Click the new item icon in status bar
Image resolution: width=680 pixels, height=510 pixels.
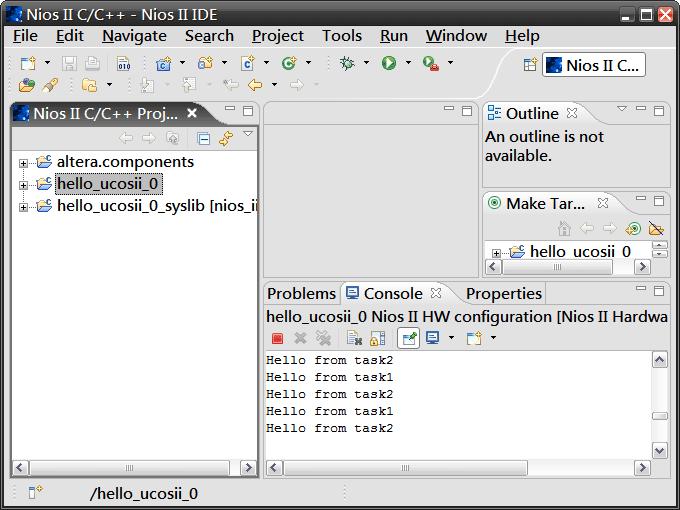[x=35, y=492]
